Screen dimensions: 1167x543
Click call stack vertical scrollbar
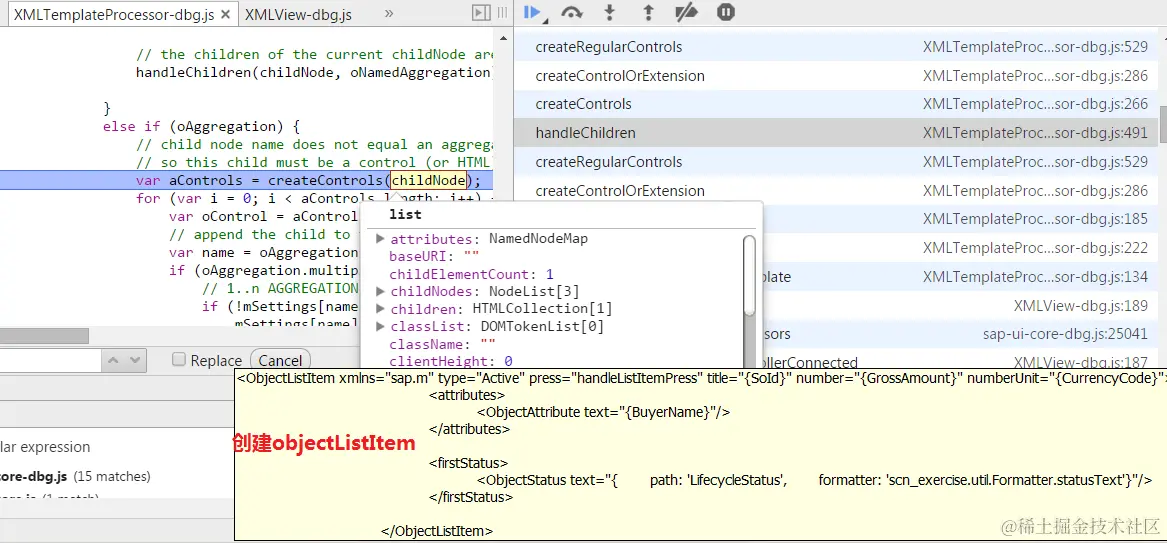(1163, 123)
